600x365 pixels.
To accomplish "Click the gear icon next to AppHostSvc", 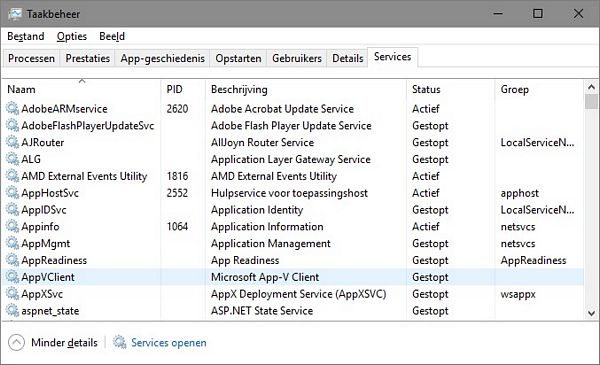I will [x=13, y=193].
